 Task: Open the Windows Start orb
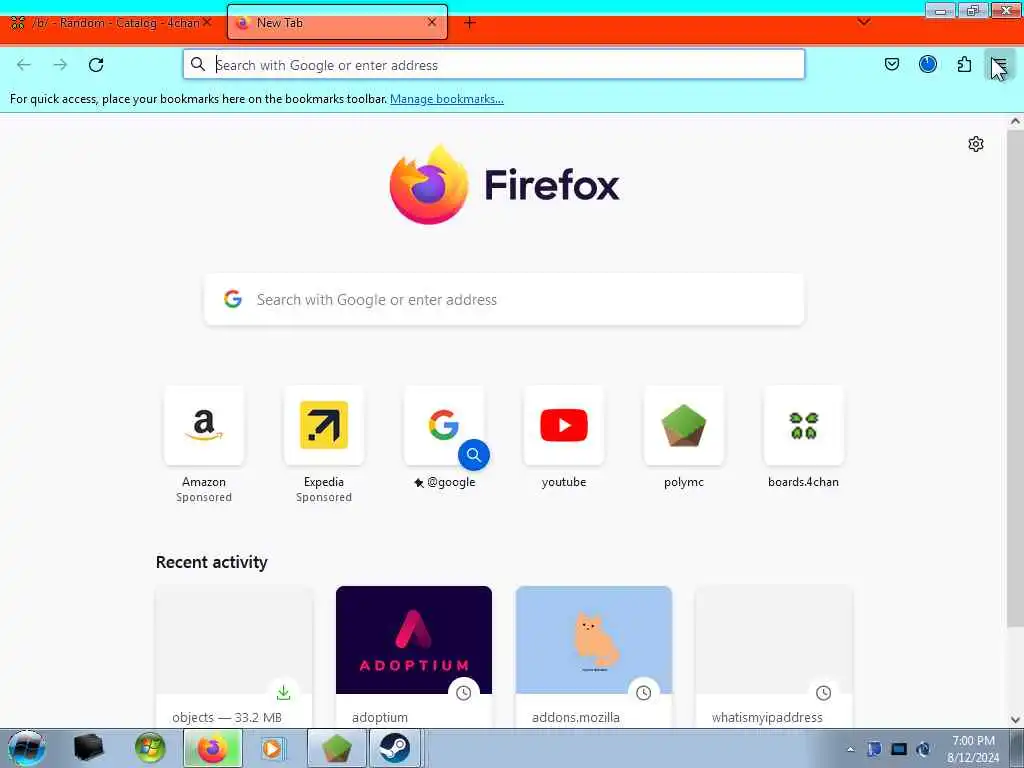[26, 748]
